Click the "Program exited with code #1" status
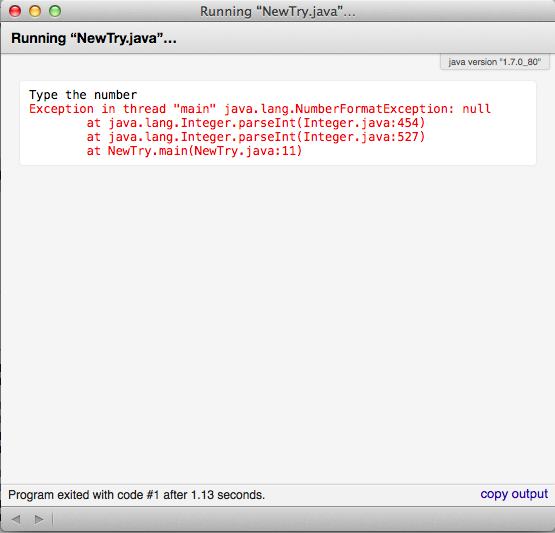555x533 pixels. pyautogui.click(x=136, y=495)
